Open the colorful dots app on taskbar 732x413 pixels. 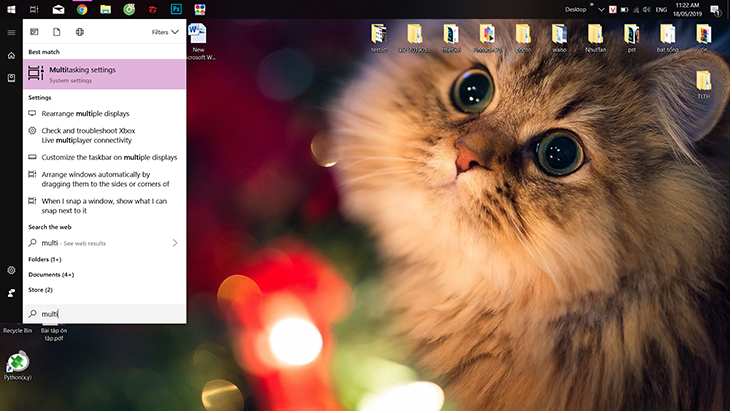200,9
